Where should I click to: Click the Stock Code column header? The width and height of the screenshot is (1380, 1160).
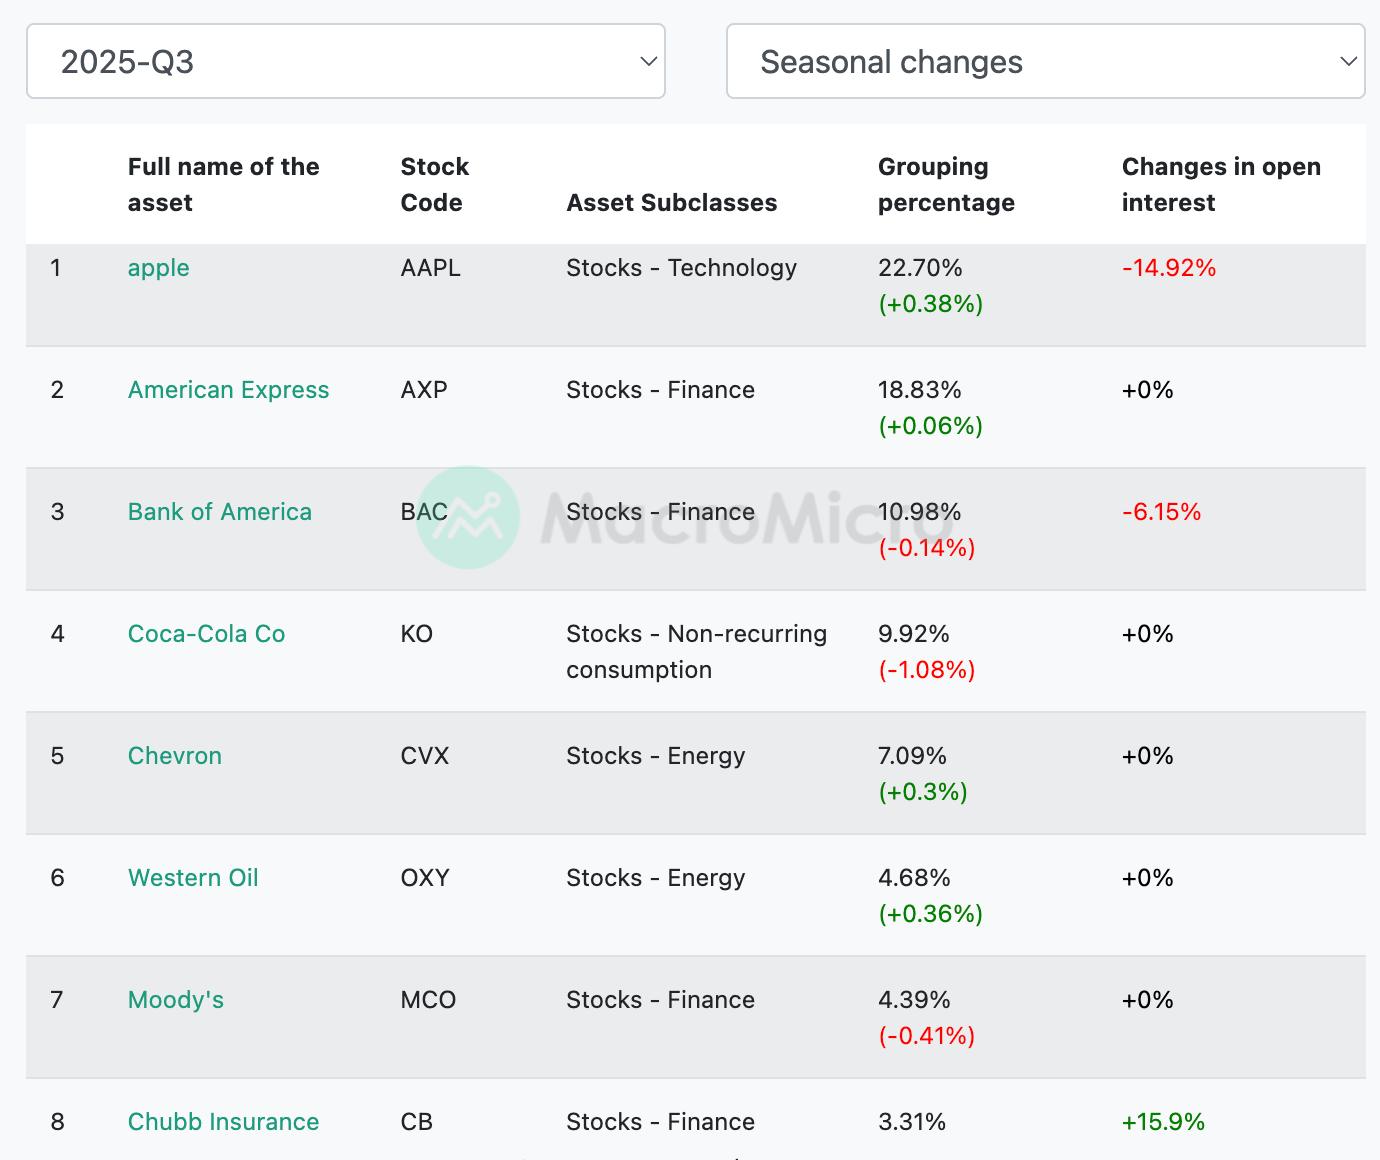click(434, 185)
